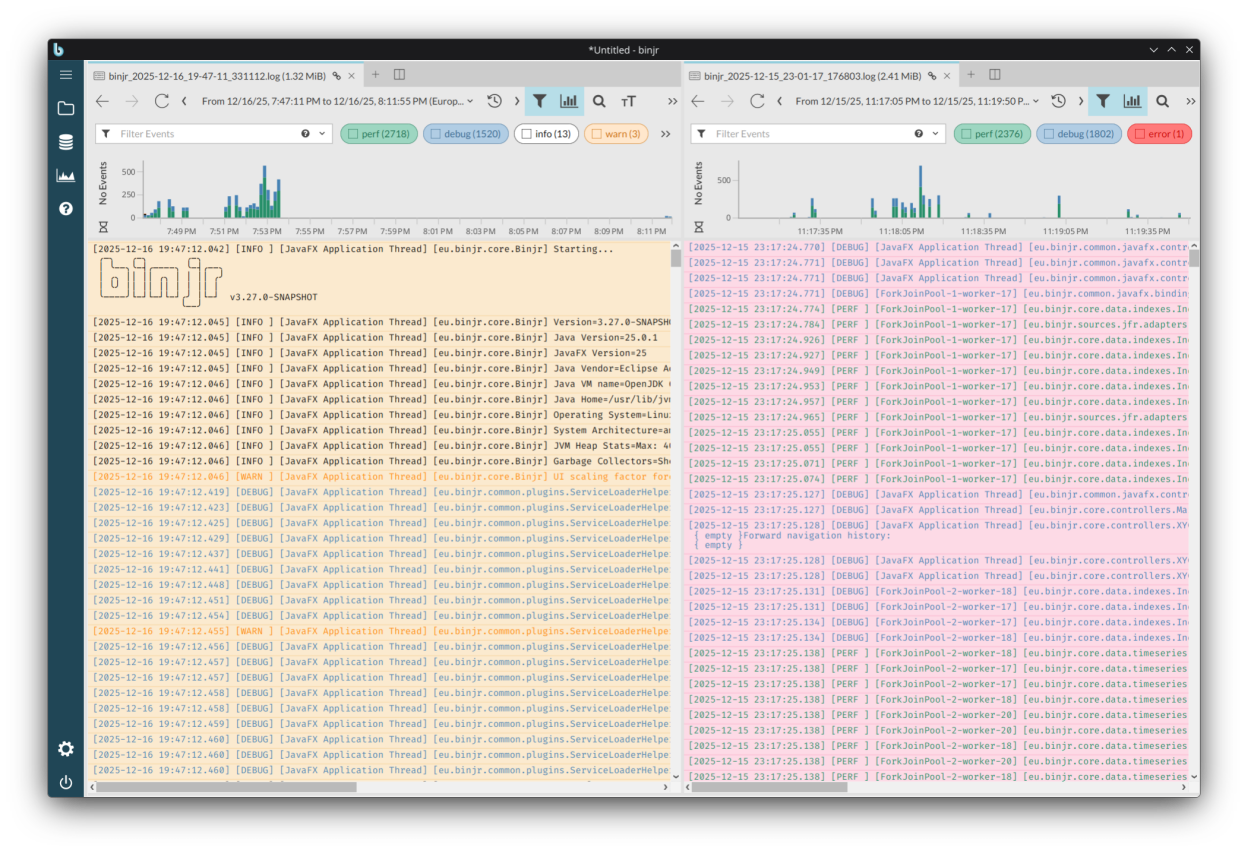Check the perf (2718) severity filter

point(379,134)
